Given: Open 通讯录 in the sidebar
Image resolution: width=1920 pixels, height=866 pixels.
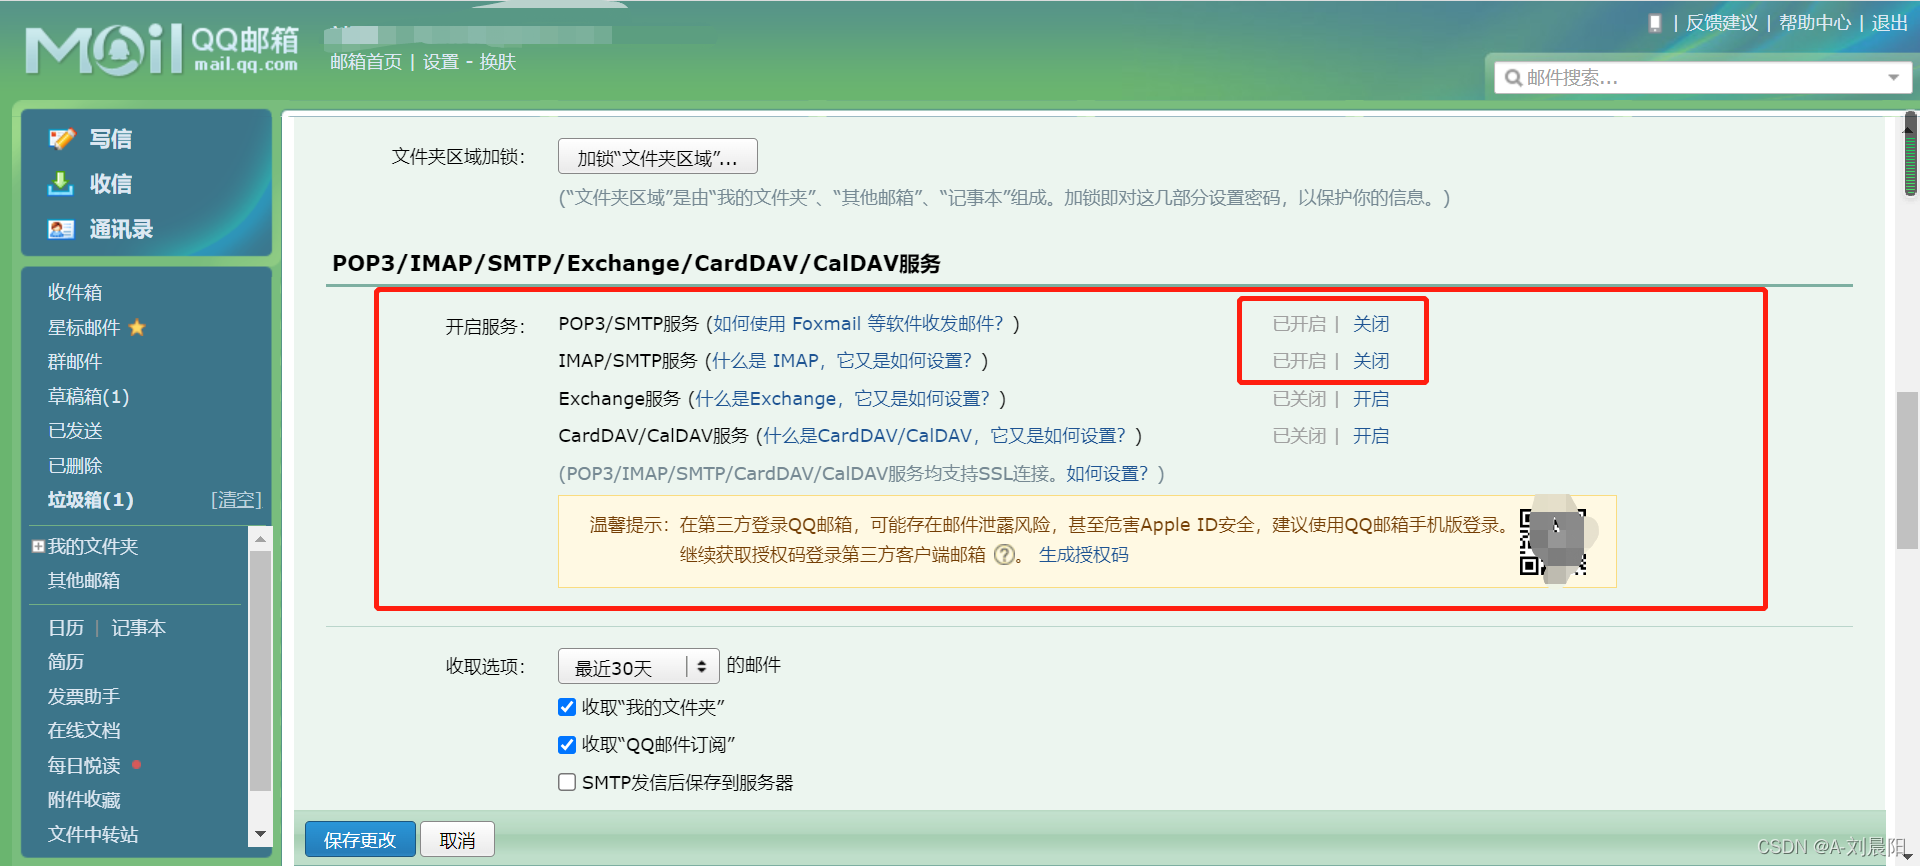Looking at the screenshot, I should (x=121, y=229).
